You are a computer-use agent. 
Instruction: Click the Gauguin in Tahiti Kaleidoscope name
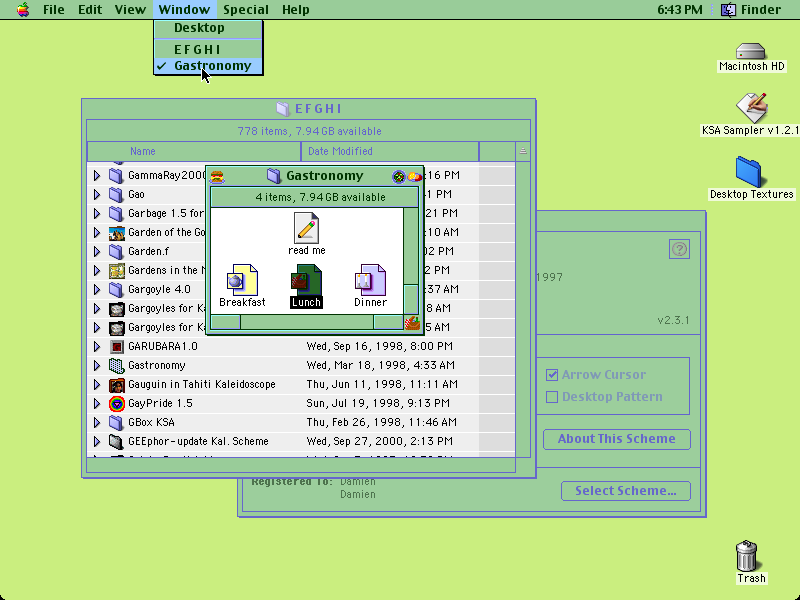pyautogui.click(x=202, y=385)
